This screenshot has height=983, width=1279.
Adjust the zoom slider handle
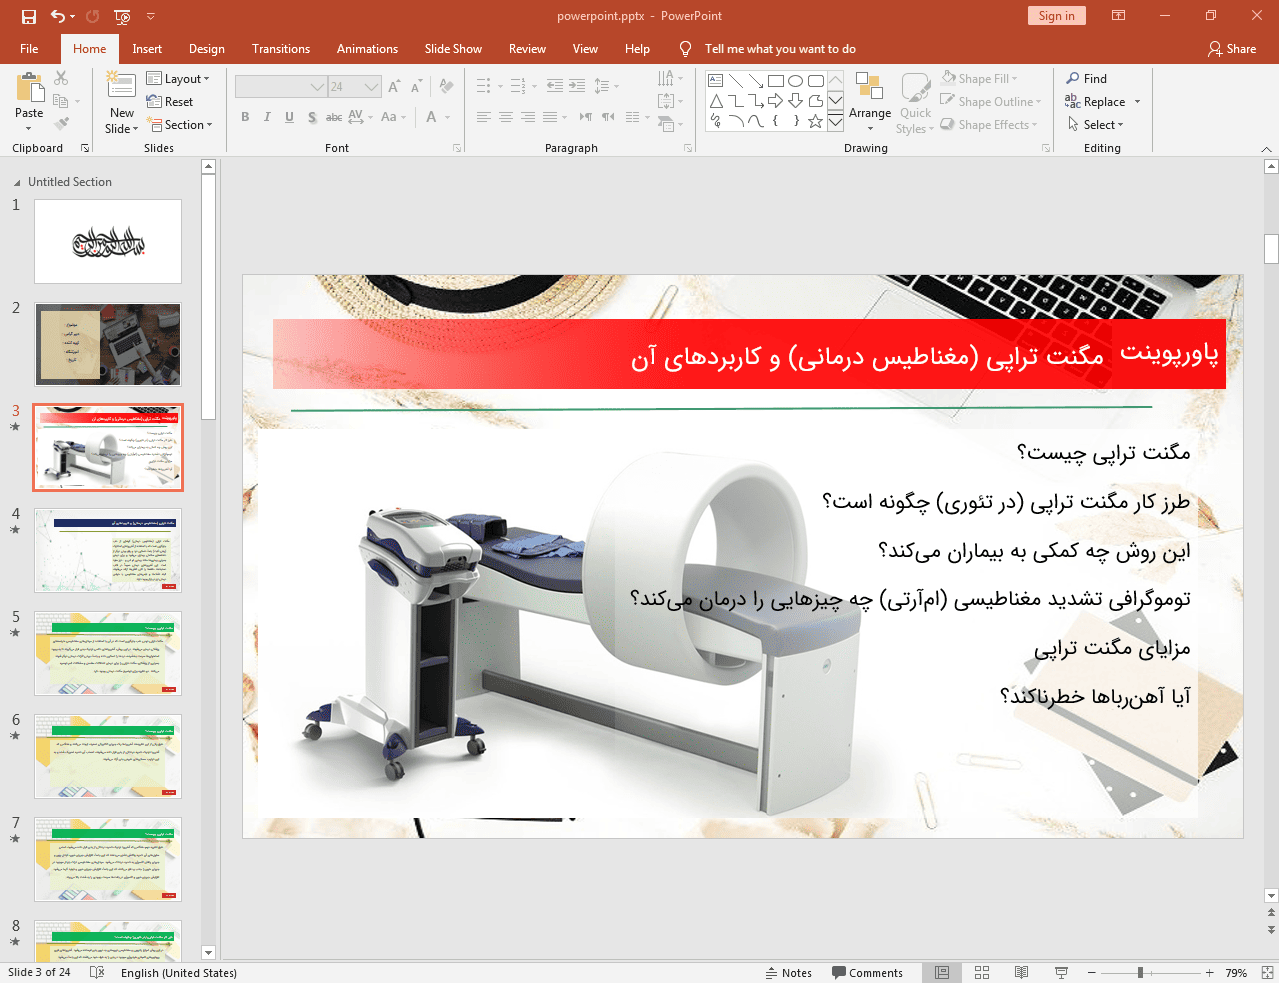pyautogui.click(x=1140, y=972)
